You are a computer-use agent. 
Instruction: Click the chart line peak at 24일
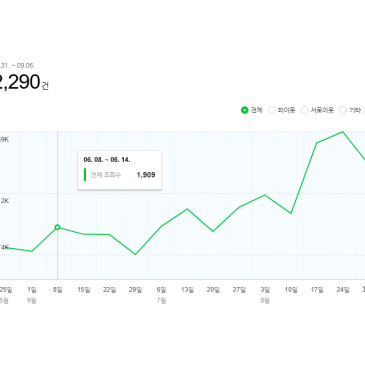coord(343,132)
